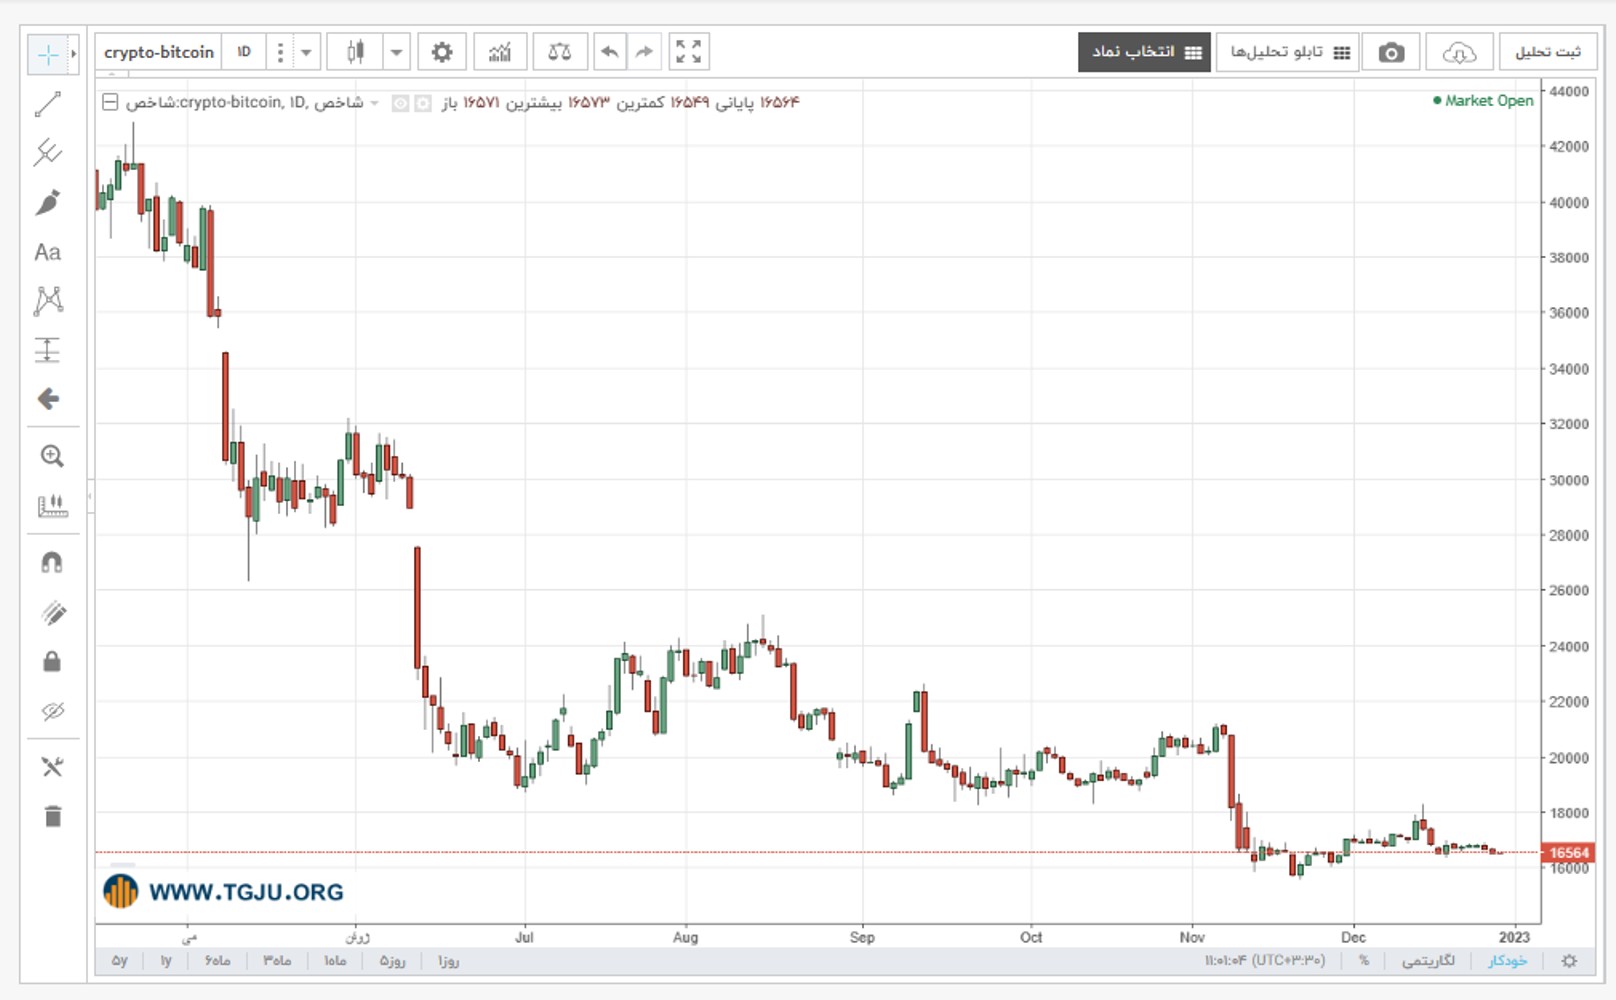
Task: Toggle stay in drawing mode pencil
Action: point(52,612)
